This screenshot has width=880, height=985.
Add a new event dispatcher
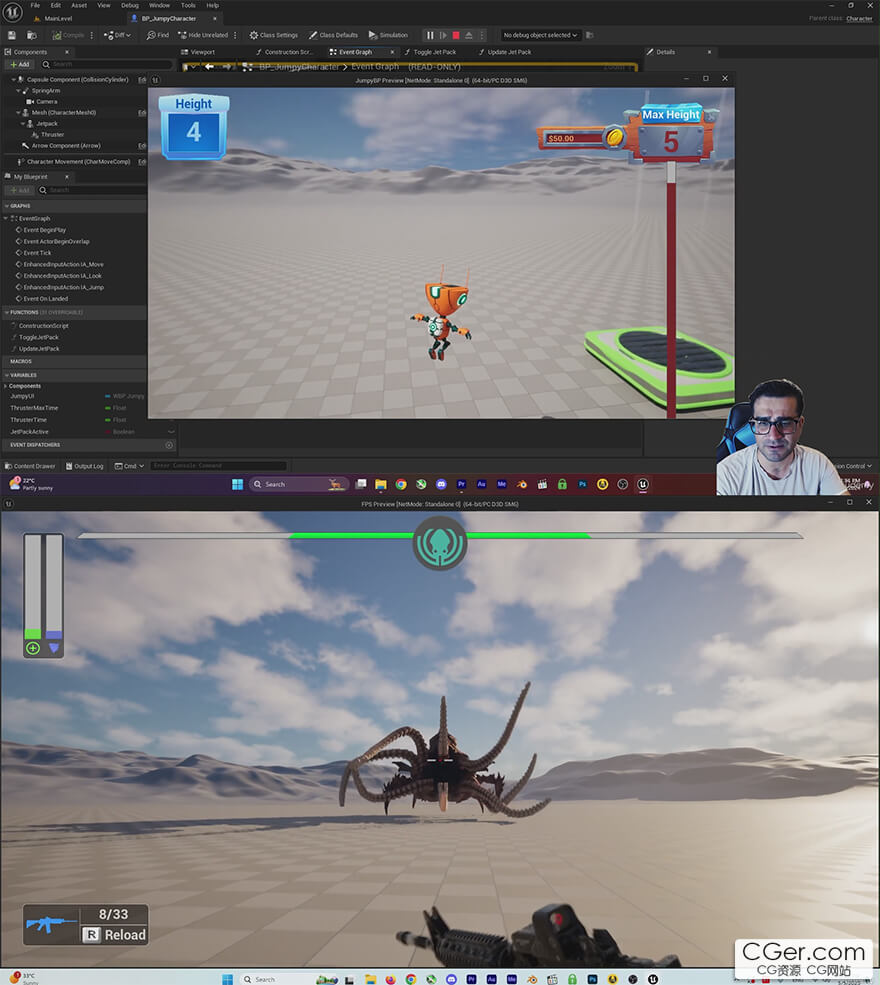click(x=169, y=445)
